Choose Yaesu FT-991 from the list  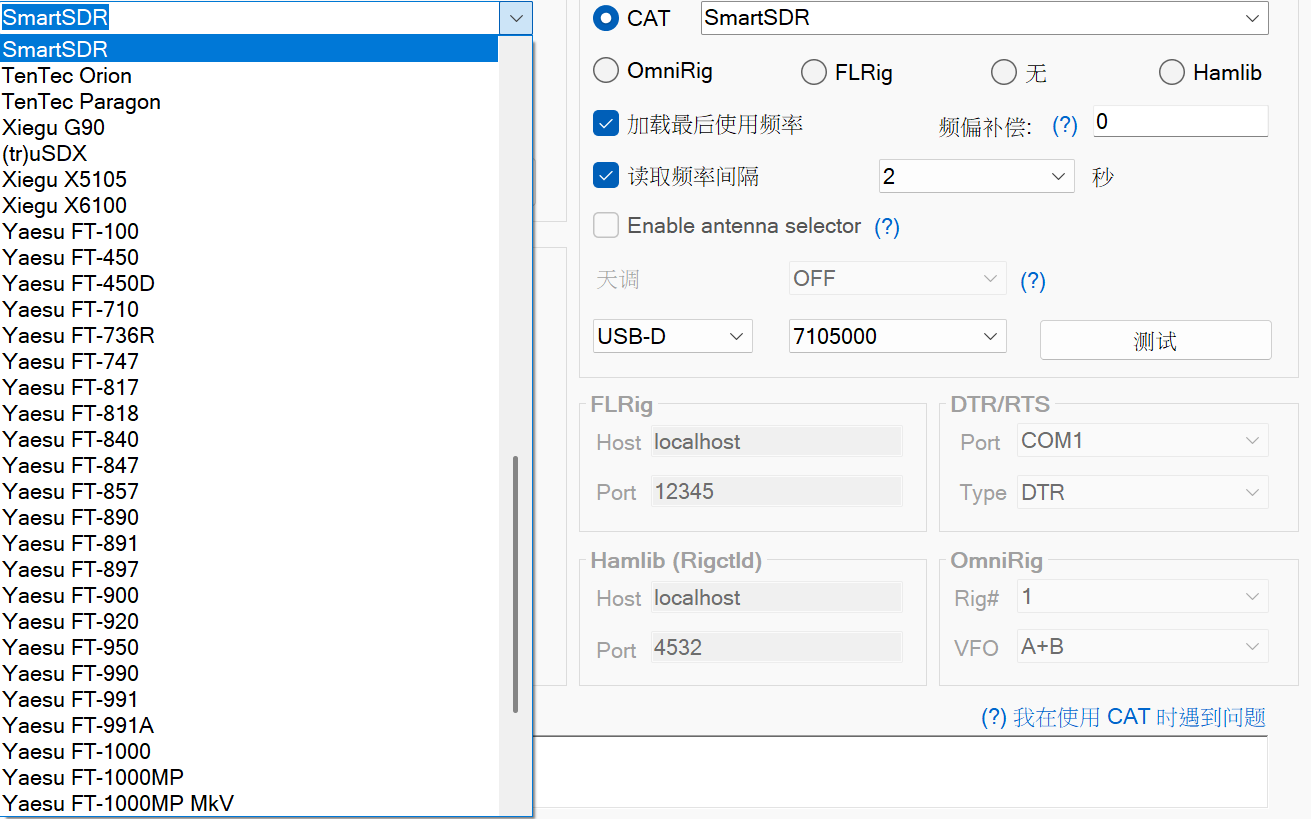tap(249, 699)
